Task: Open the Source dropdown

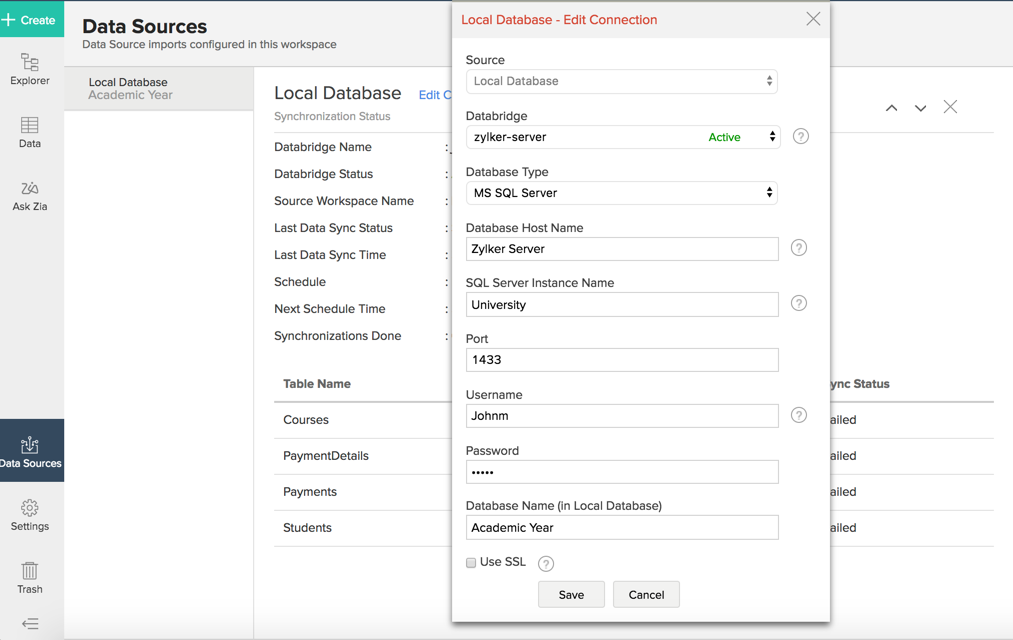Action: pyautogui.click(x=621, y=81)
